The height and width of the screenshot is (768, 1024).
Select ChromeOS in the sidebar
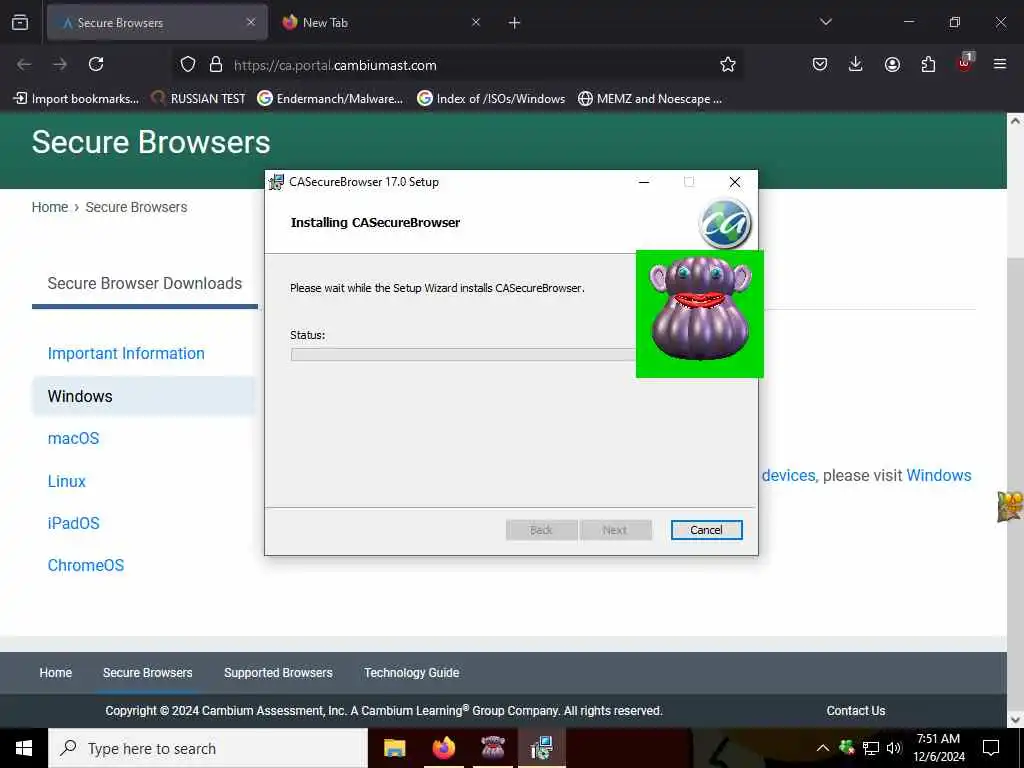pos(86,566)
